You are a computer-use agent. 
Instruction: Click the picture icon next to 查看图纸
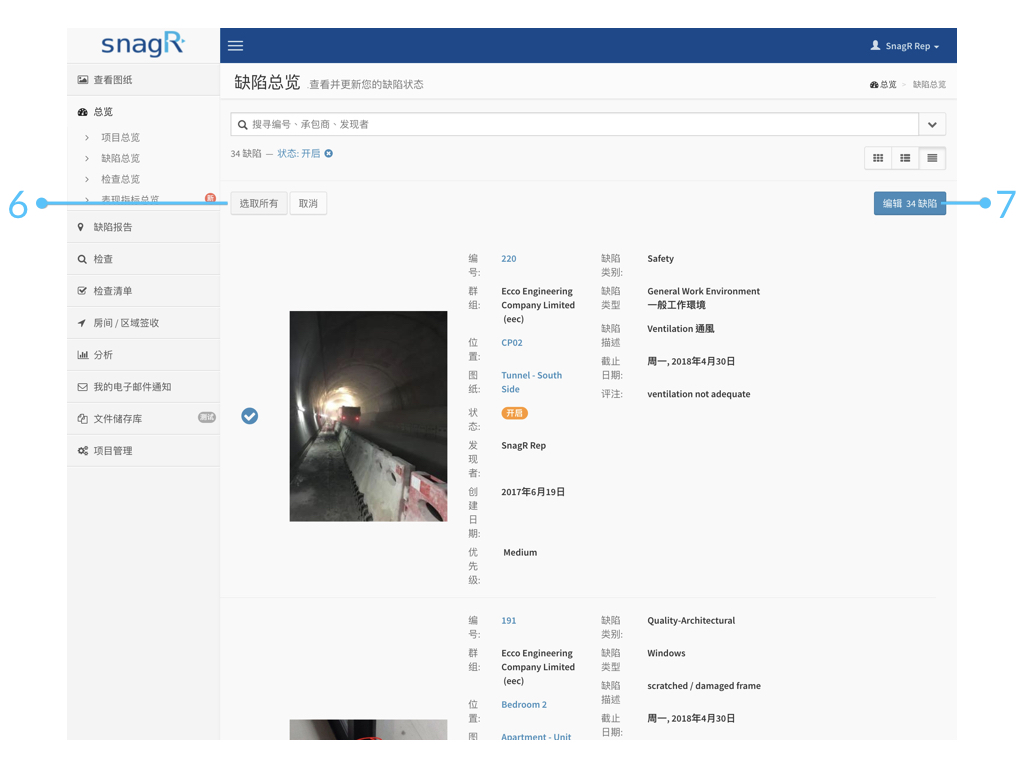(x=82, y=80)
